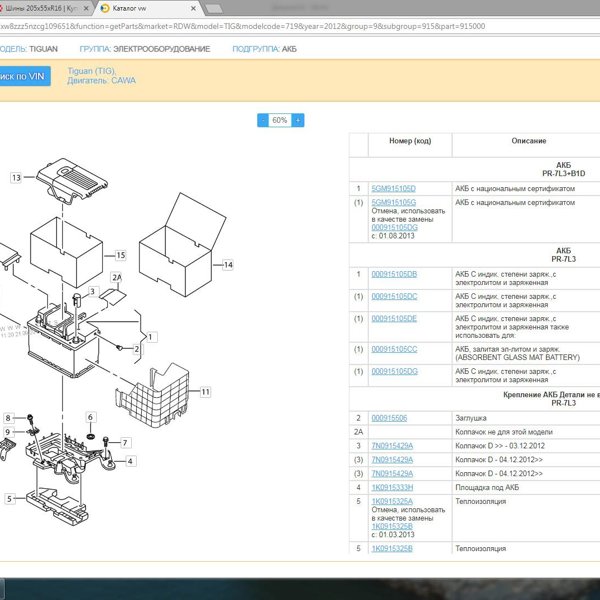Click diagram callout number 8
Viewport: 600px width, 600px height.
click(x=8, y=418)
